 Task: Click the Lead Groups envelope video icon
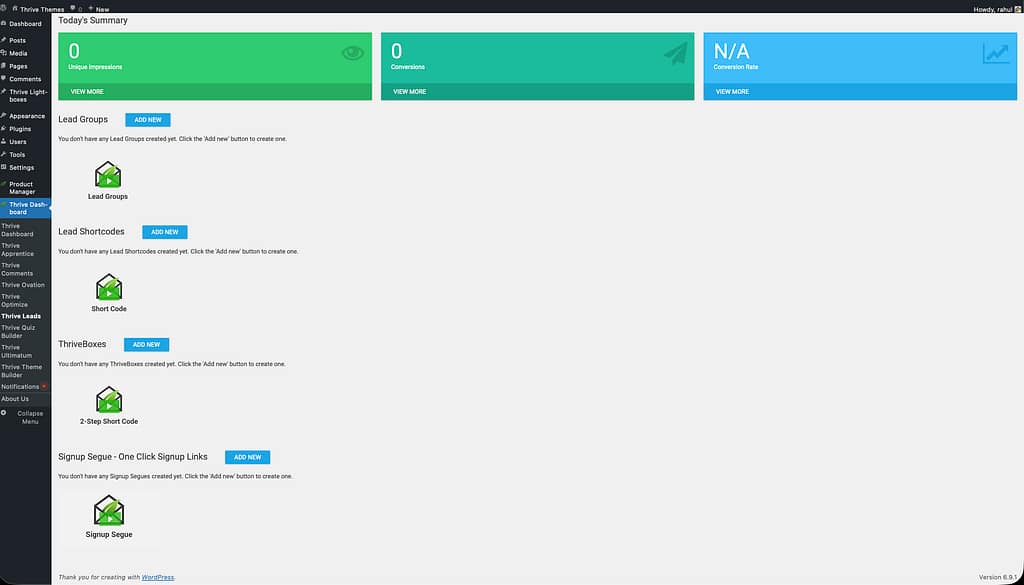point(108,175)
